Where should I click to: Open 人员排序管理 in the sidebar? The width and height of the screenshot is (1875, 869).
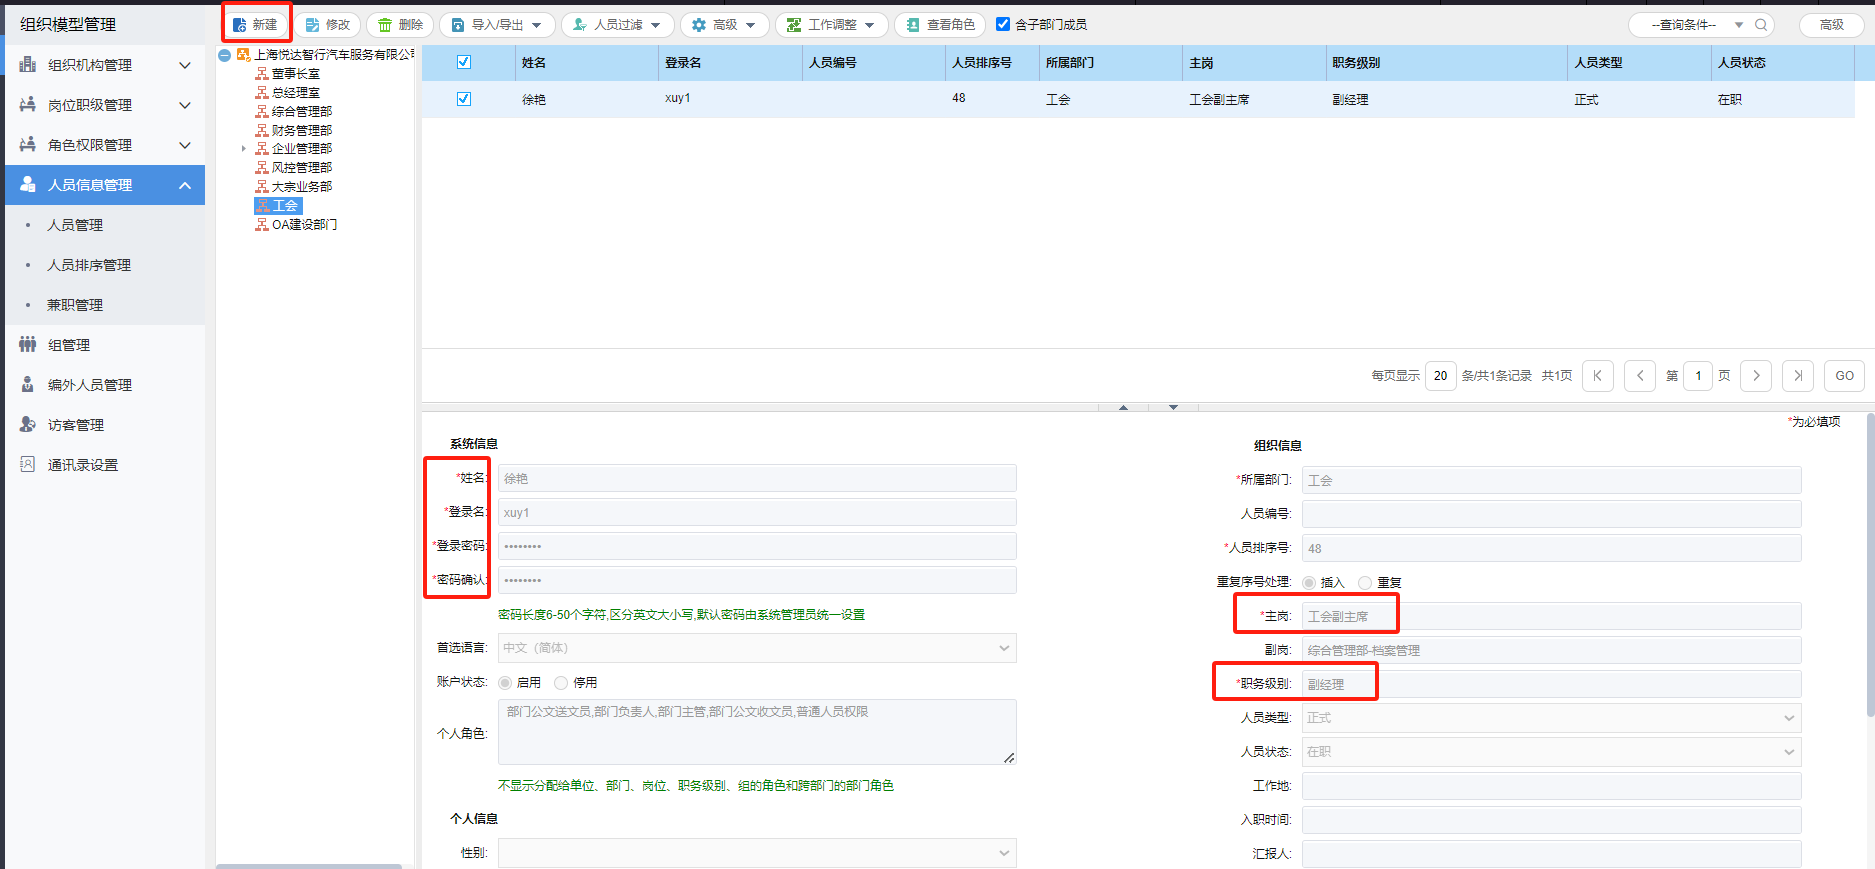(89, 265)
